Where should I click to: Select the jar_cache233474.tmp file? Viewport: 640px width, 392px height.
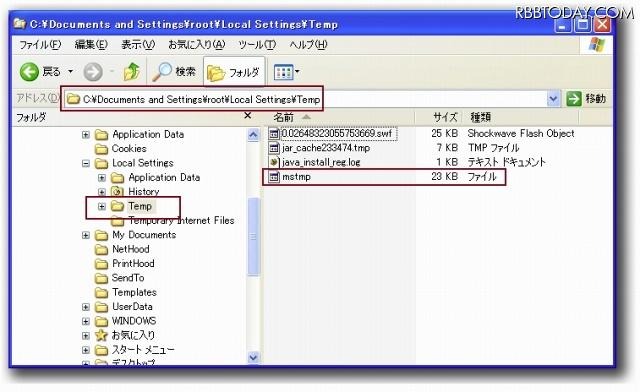(x=326, y=148)
